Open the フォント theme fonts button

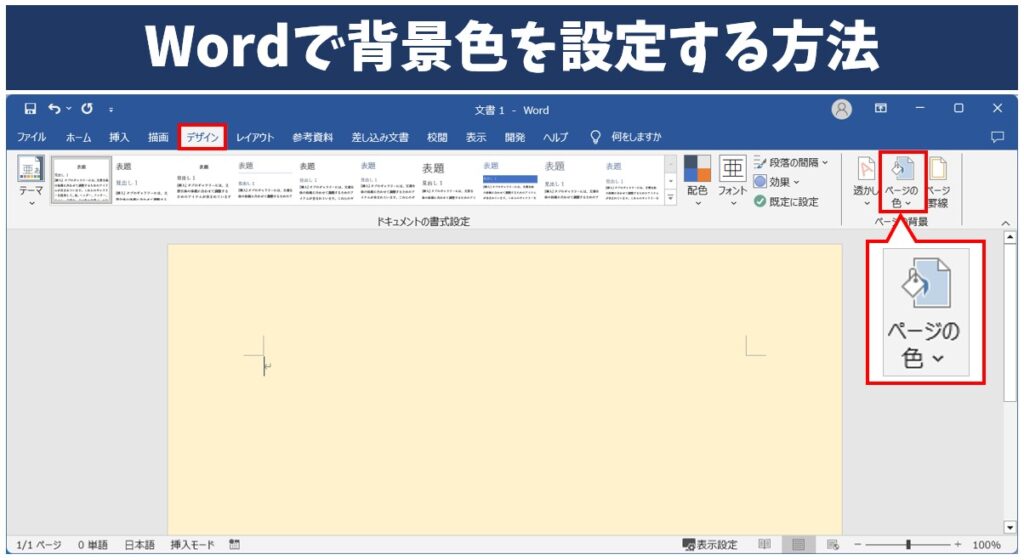click(732, 181)
